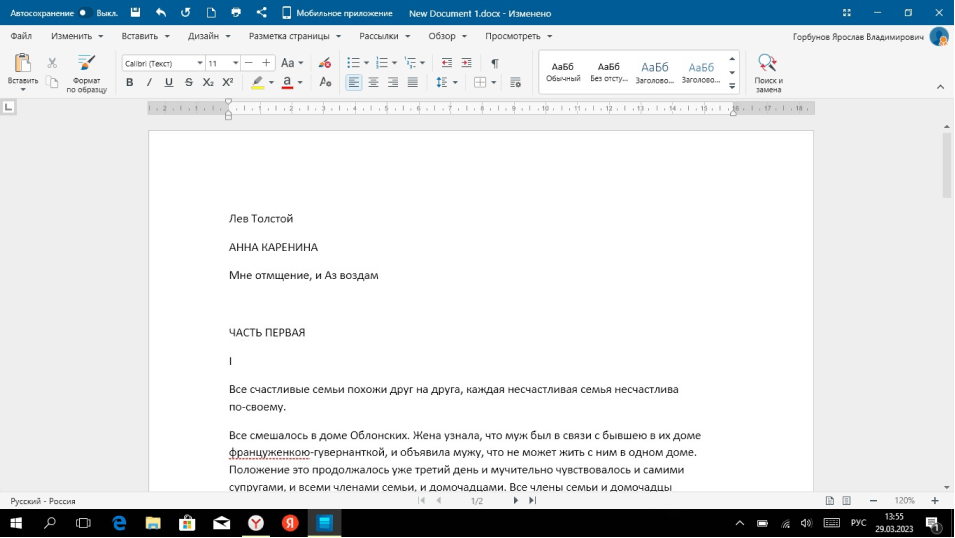Toggle italic formatting
Image resolution: width=955 pixels, height=538 pixels.
coord(149,82)
